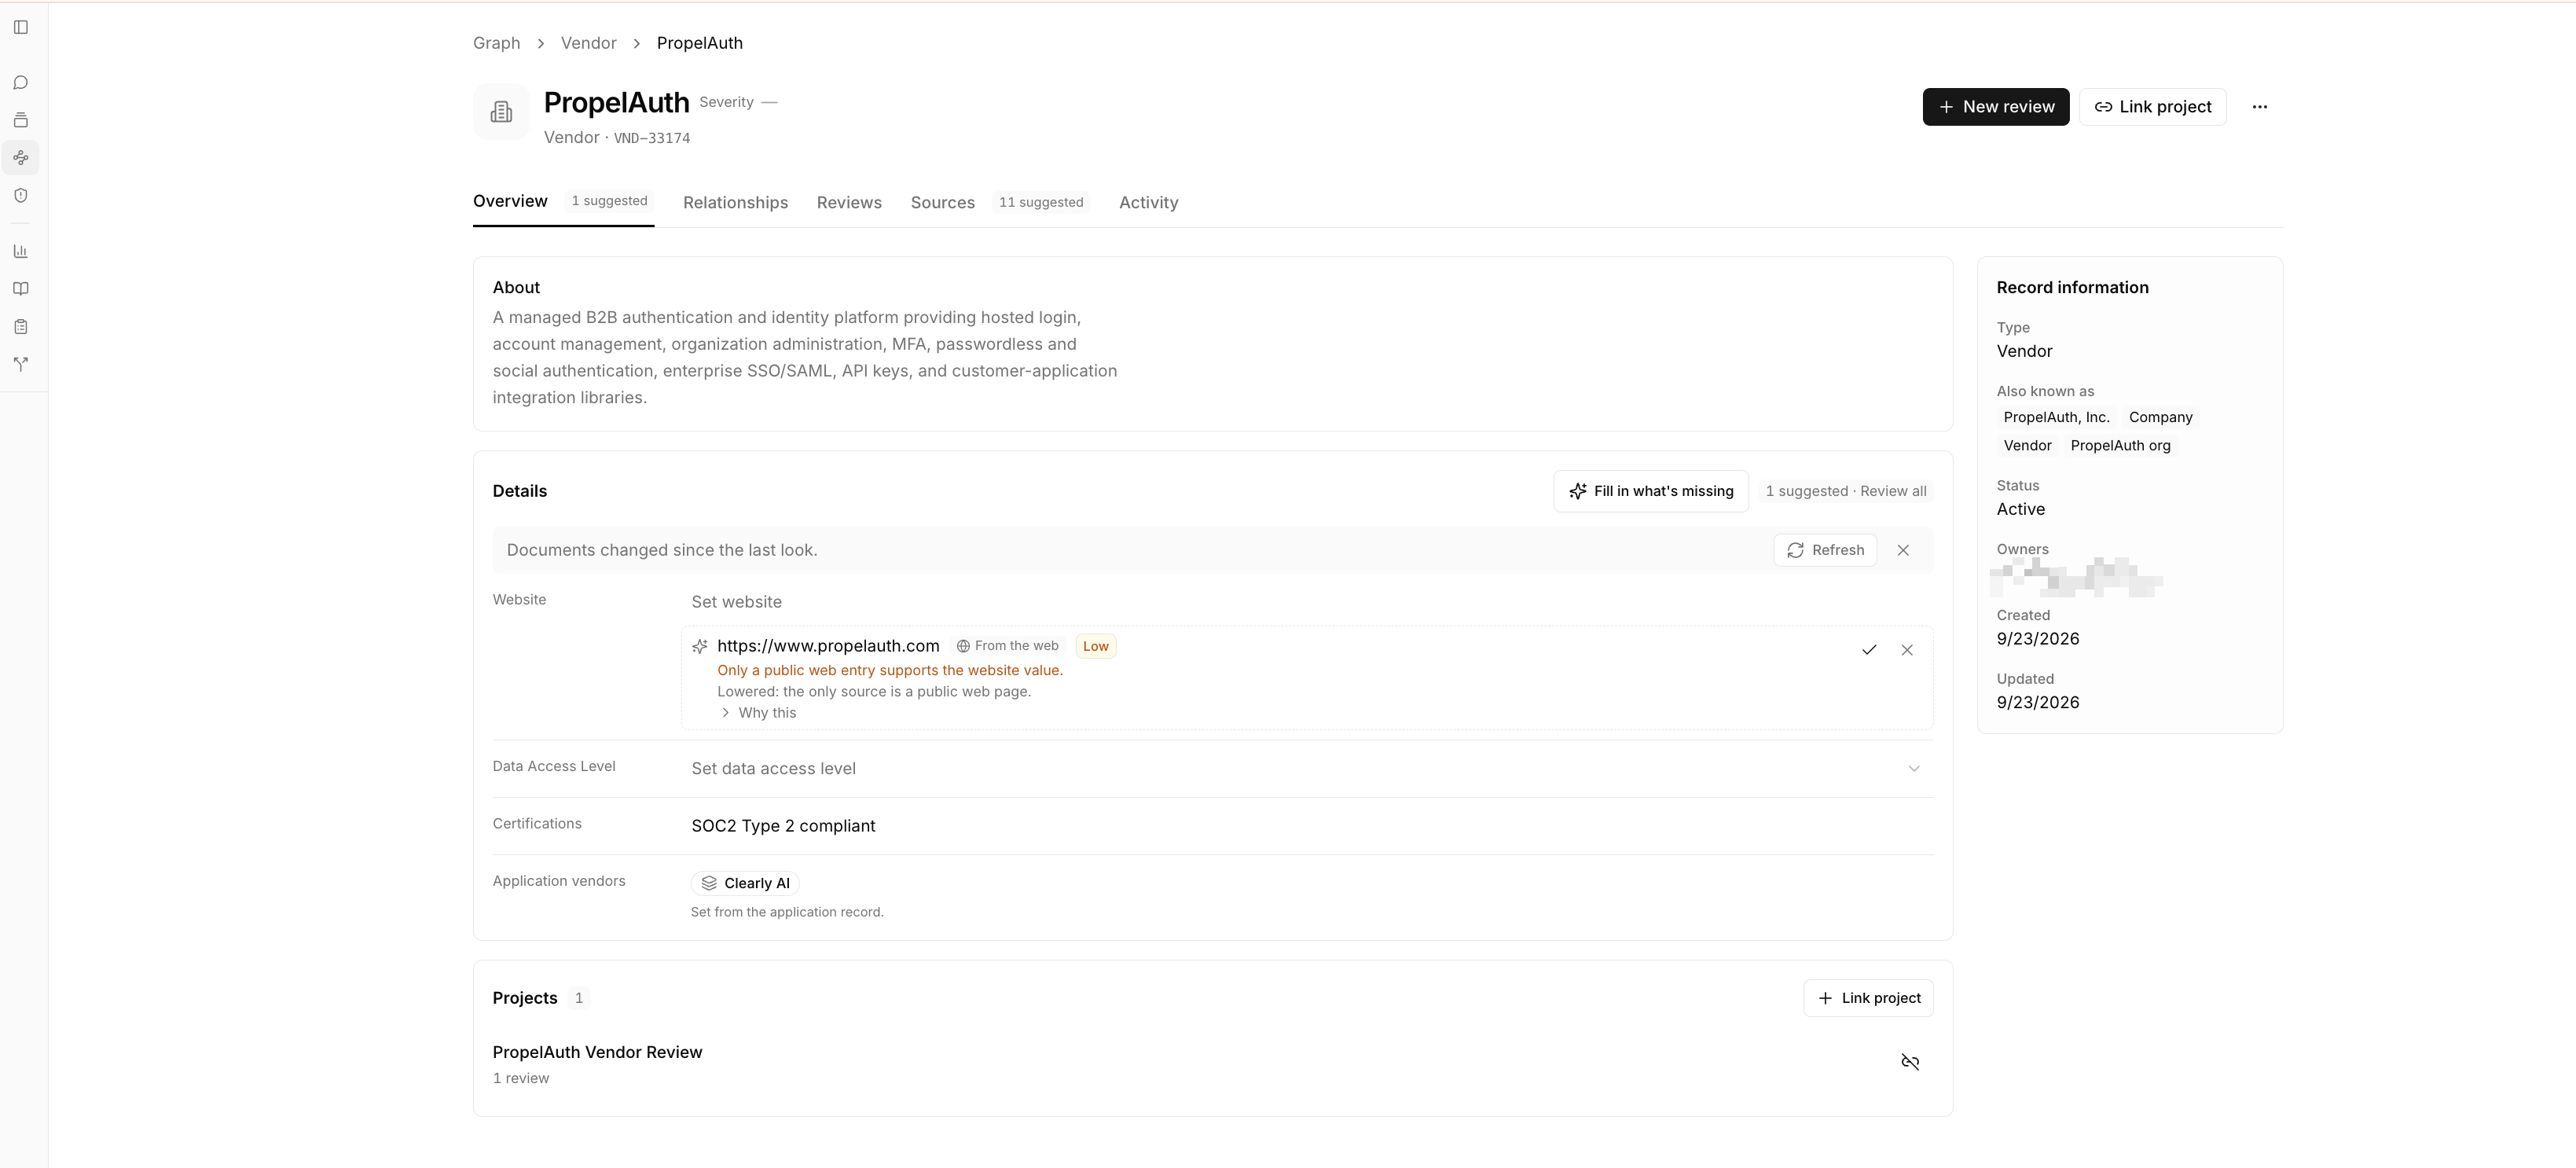Click the header Link project button
The height and width of the screenshot is (1168, 2576).
tap(2152, 107)
